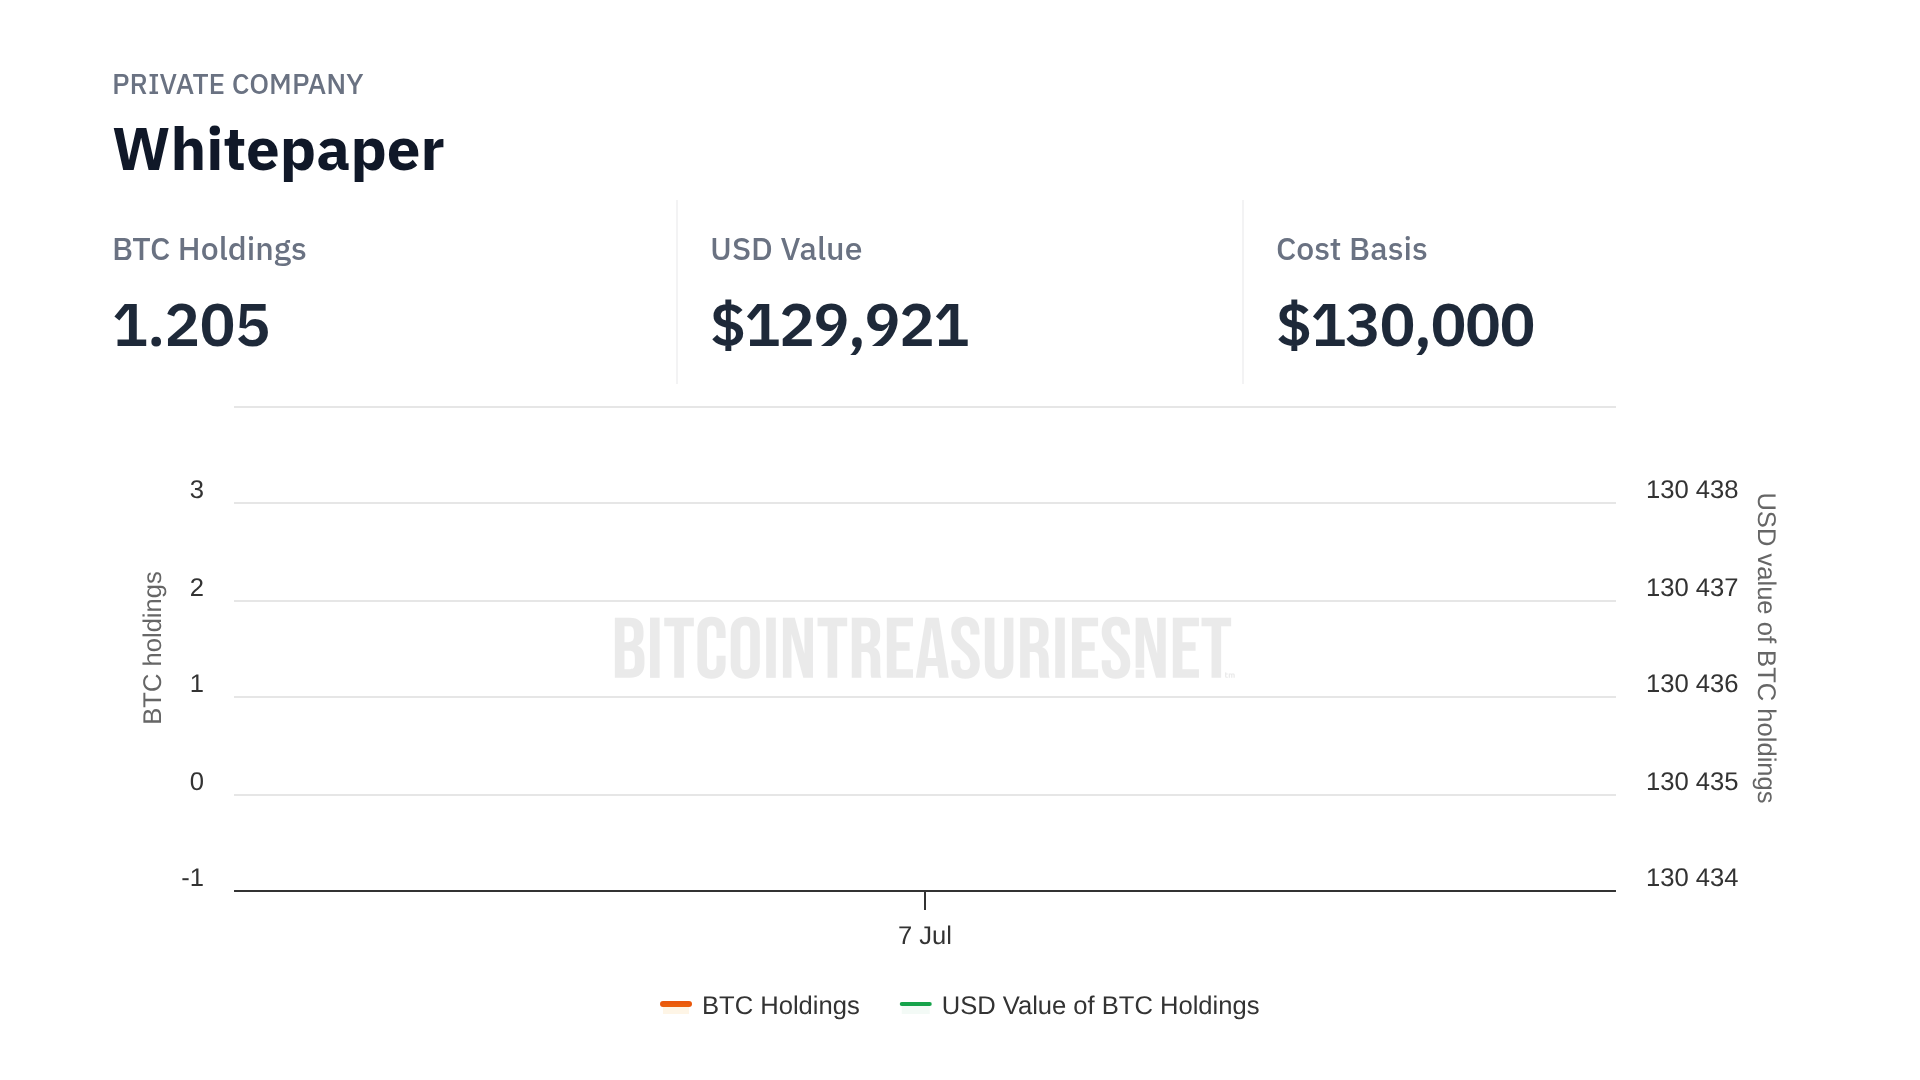Image resolution: width=1920 pixels, height=1080 pixels.
Task: Click the USD Value stat heading
Action: click(785, 249)
